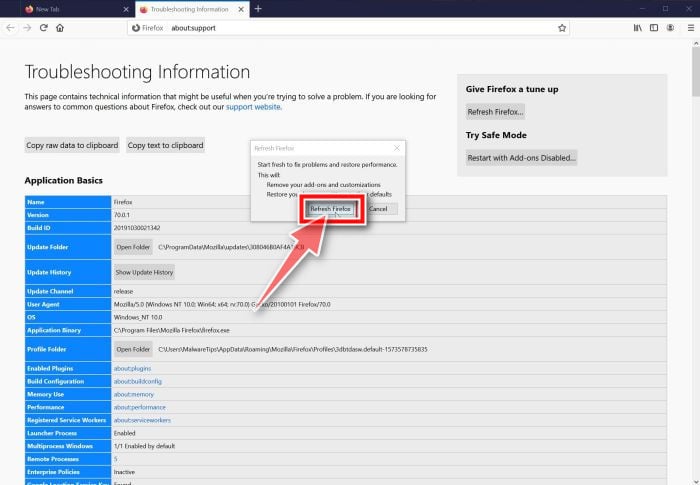Confirm Refresh Firefox in the dialog
This screenshot has height=485, width=700.
pos(330,209)
